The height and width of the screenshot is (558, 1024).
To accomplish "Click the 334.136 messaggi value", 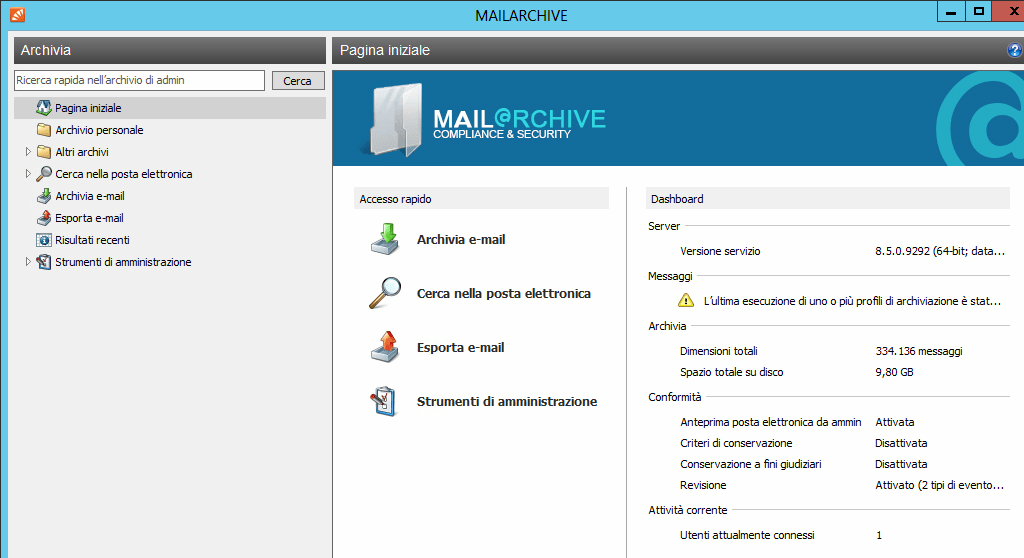I will pos(919,351).
